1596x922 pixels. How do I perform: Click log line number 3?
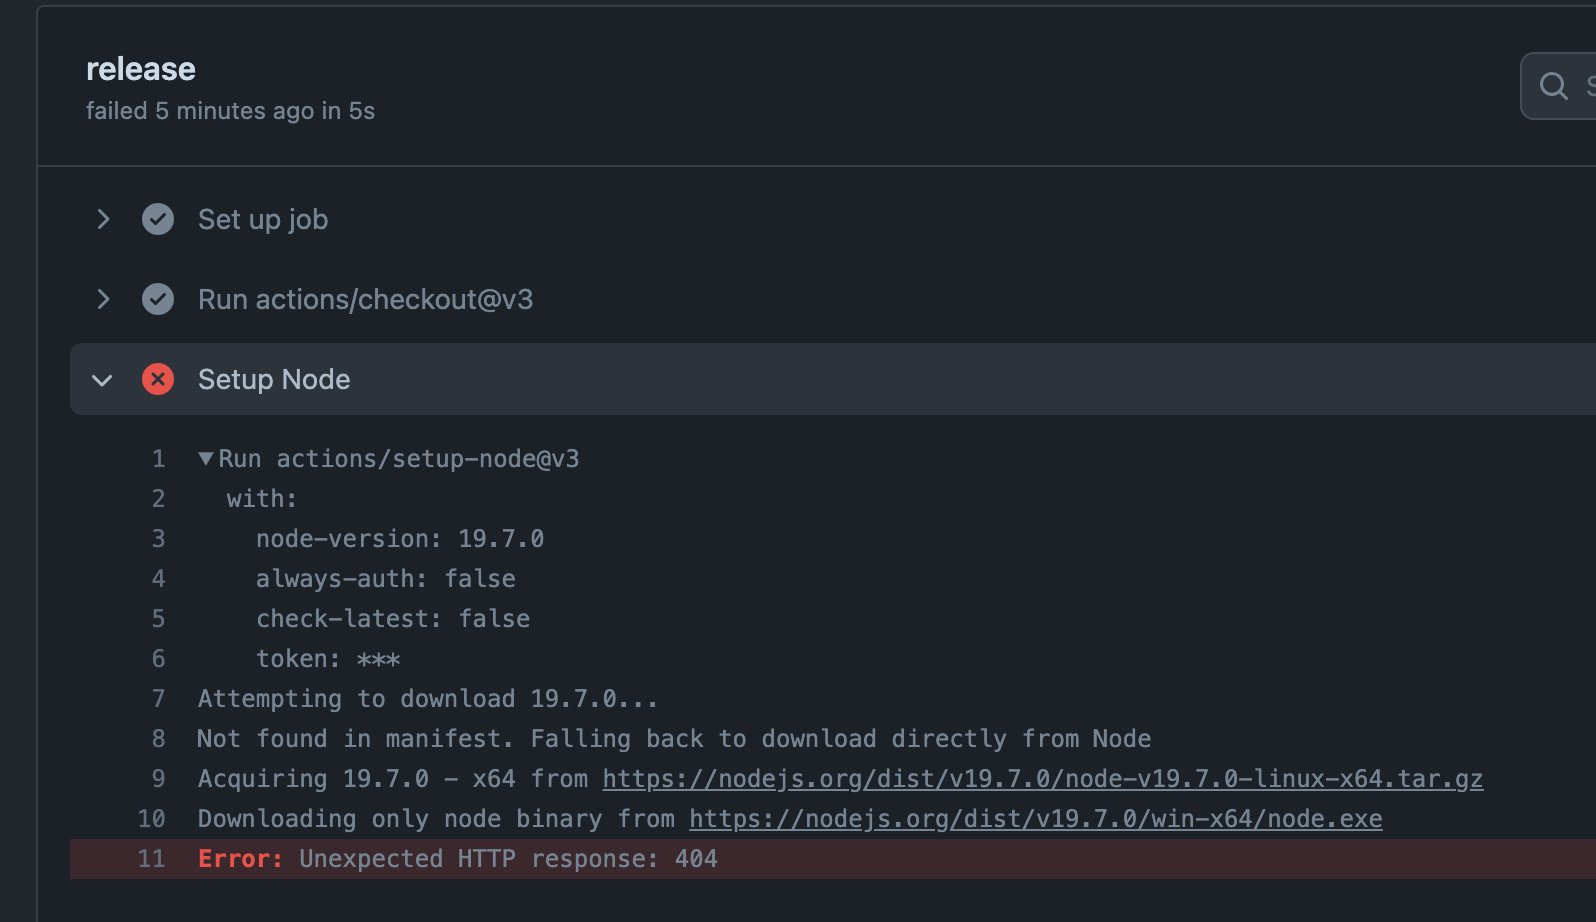point(158,539)
